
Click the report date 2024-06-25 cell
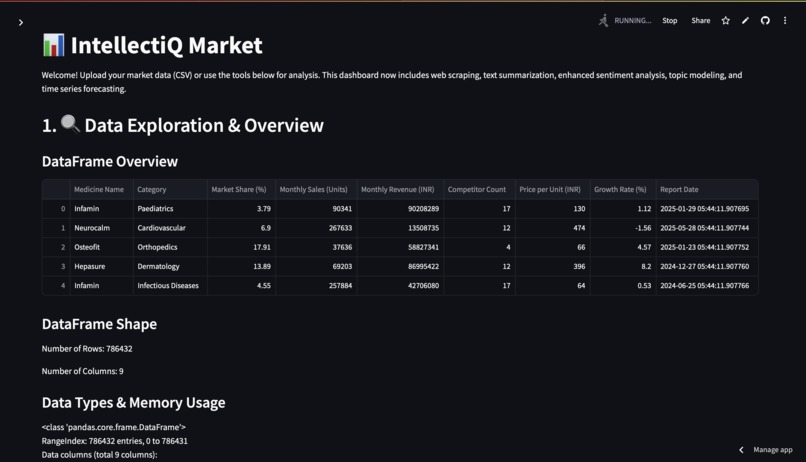[x=707, y=286]
